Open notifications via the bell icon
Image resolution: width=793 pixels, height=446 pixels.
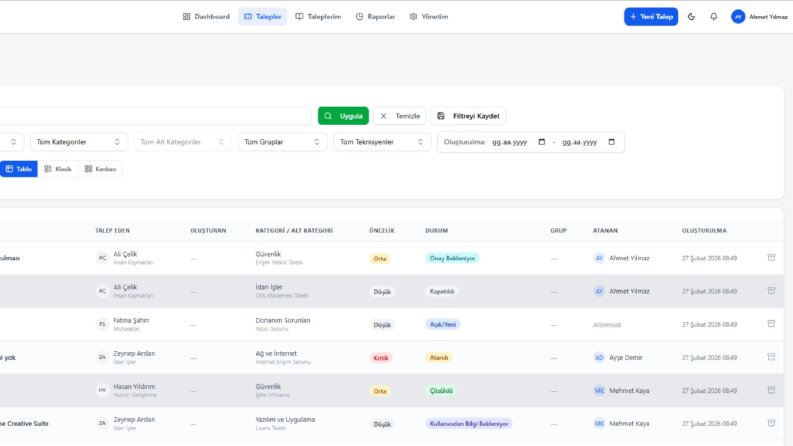tap(714, 17)
